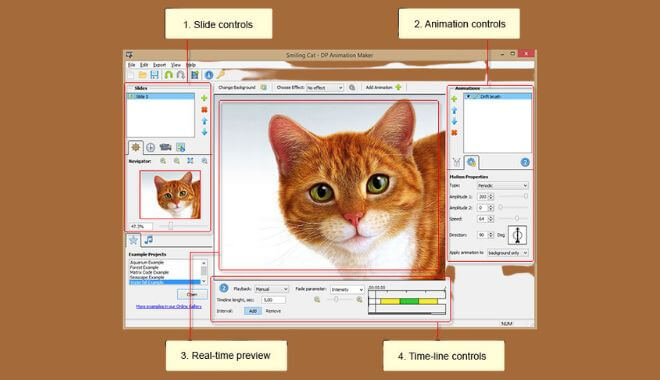Click the Speed spinner arrows
This screenshot has width=660, height=380.
(x=491, y=219)
